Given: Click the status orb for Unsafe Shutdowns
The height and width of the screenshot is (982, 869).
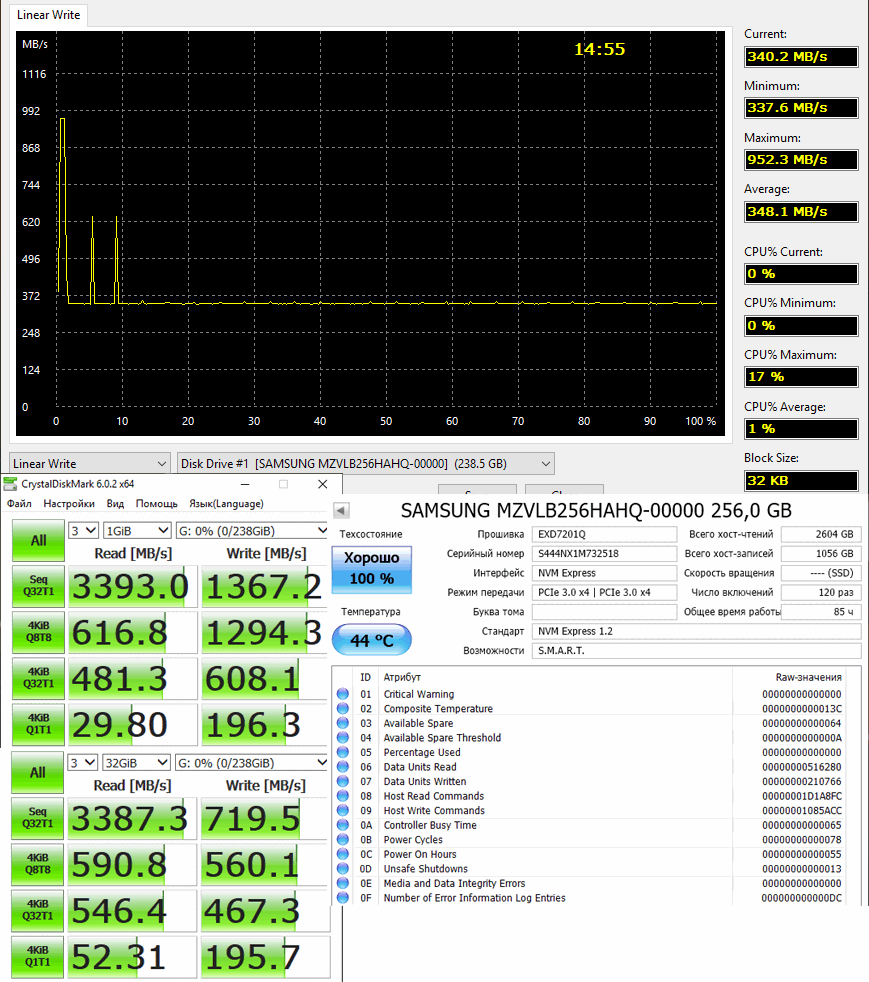Looking at the screenshot, I should [x=342, y=869].
